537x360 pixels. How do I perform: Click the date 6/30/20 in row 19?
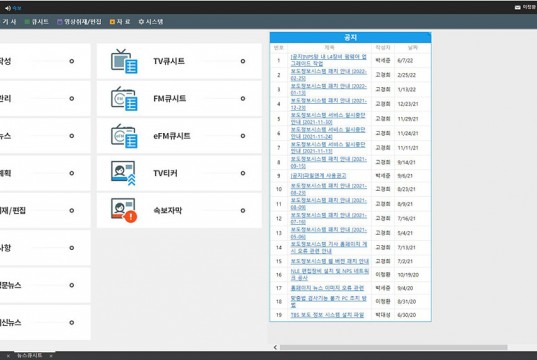(x=407, y=315)
